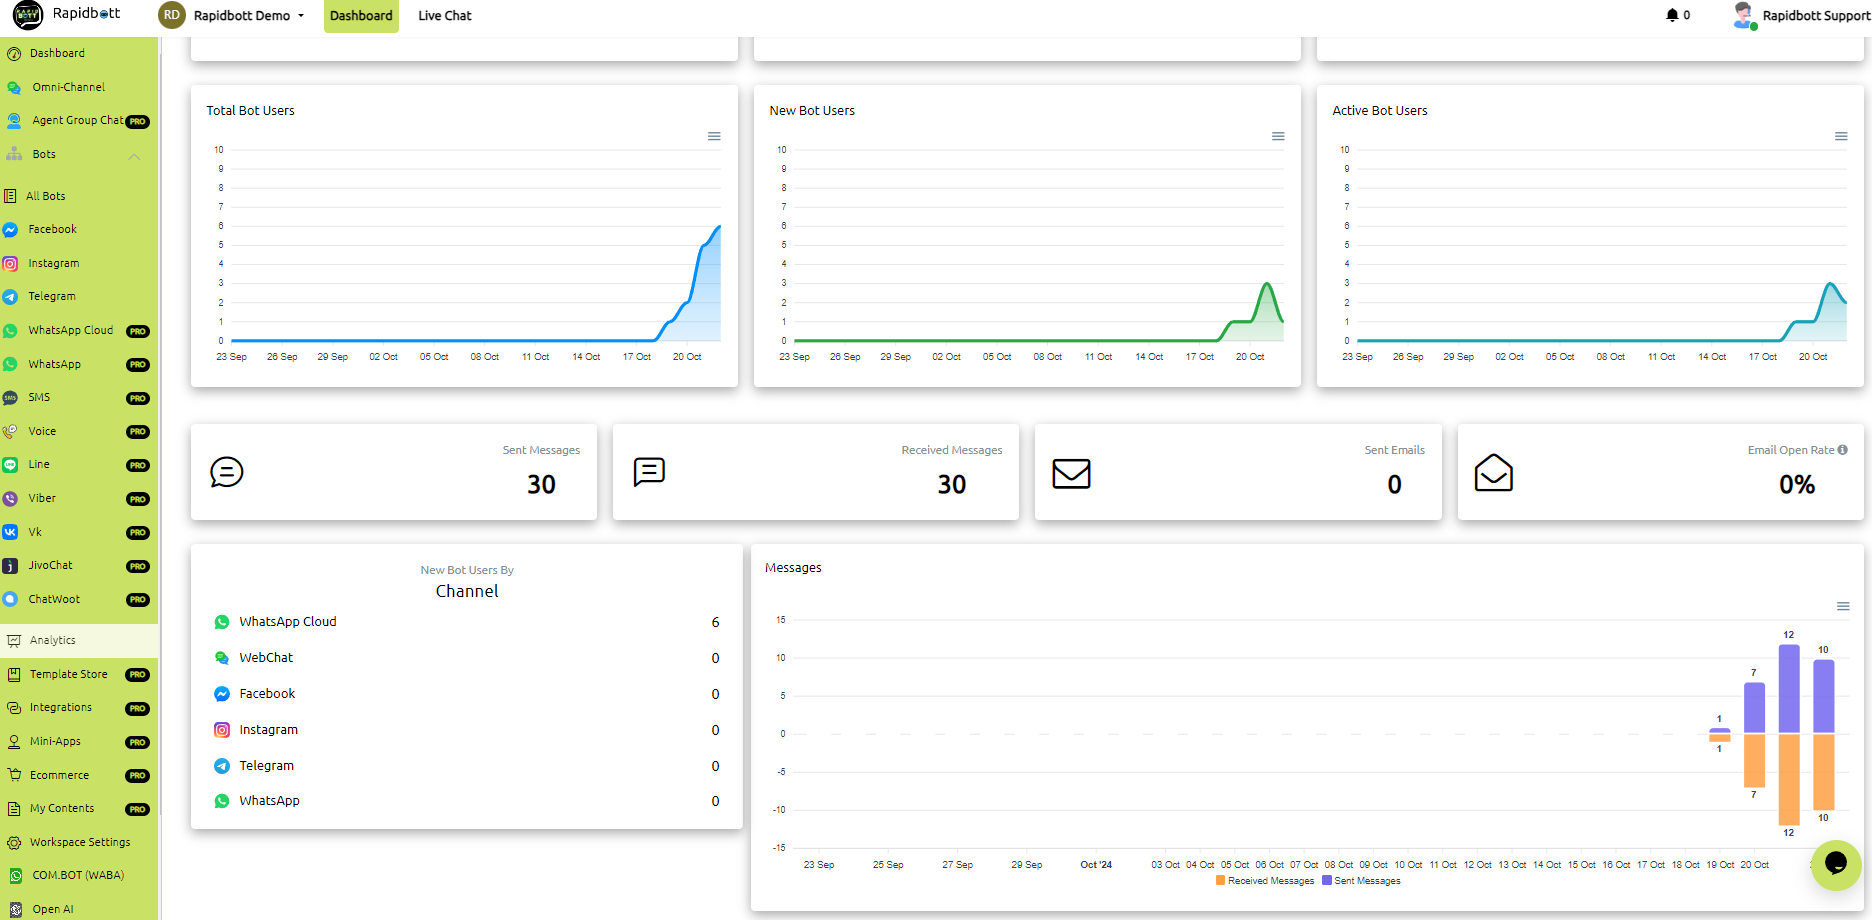Click the Telegram icon in sidebar
Image resolution: width=1872 pixels, height=920 pixels.
pos(11,297)
